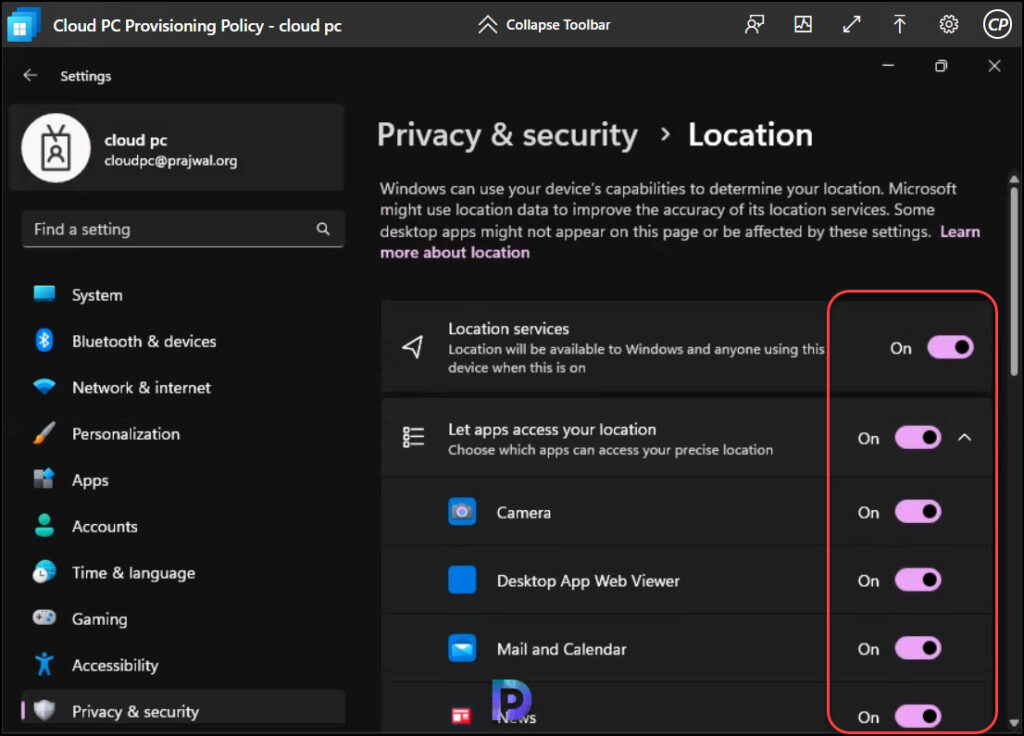Click the upload arrow icon in toolbar
Image resolution: width=1024 pixels, height=736 pixels.
click(x=899, y=25)
